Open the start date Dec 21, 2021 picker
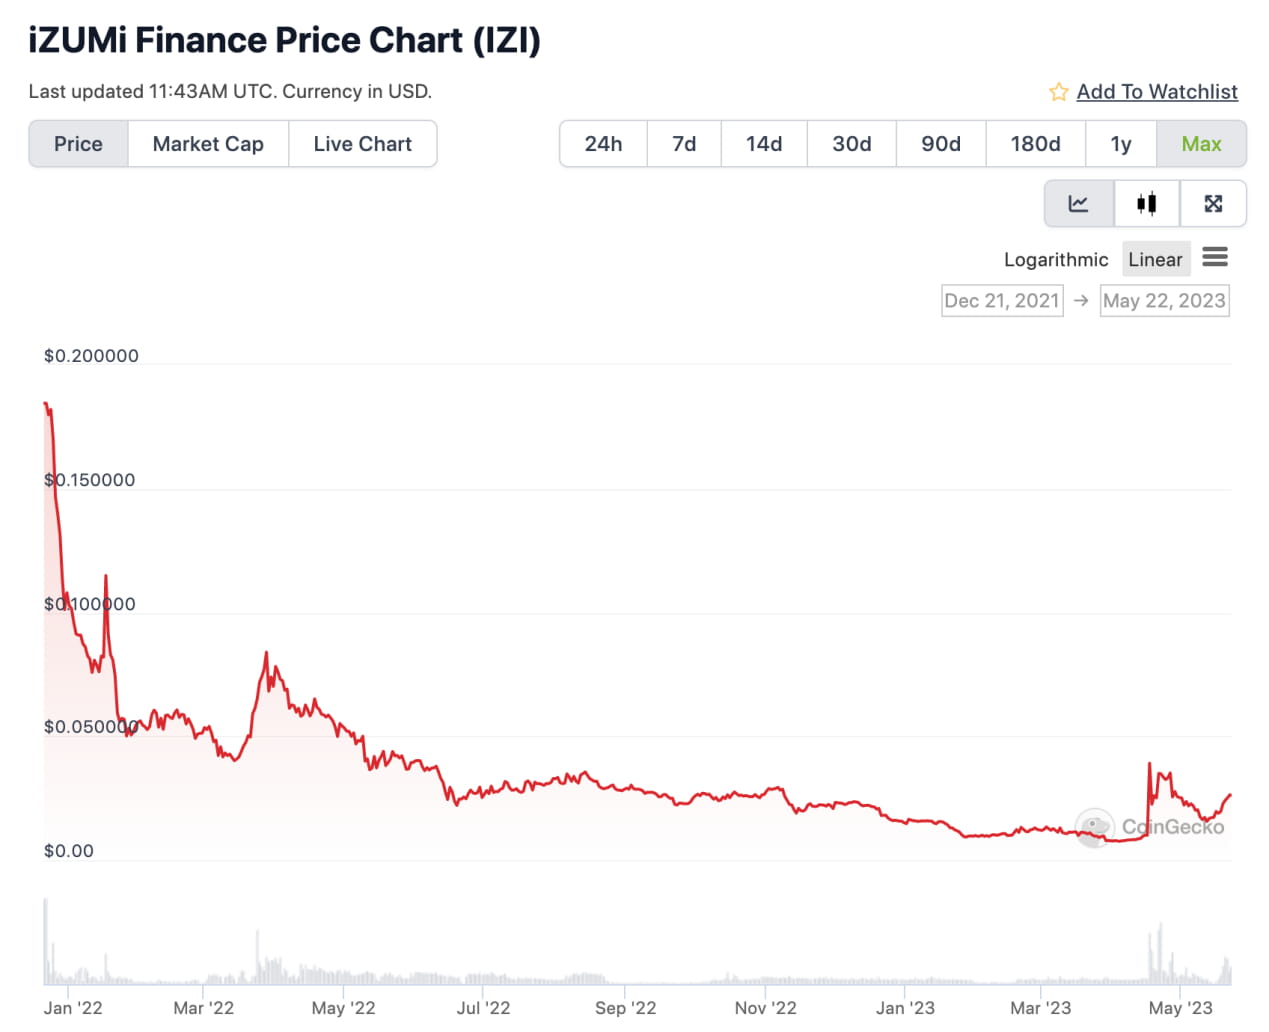 coord(1001,301)
